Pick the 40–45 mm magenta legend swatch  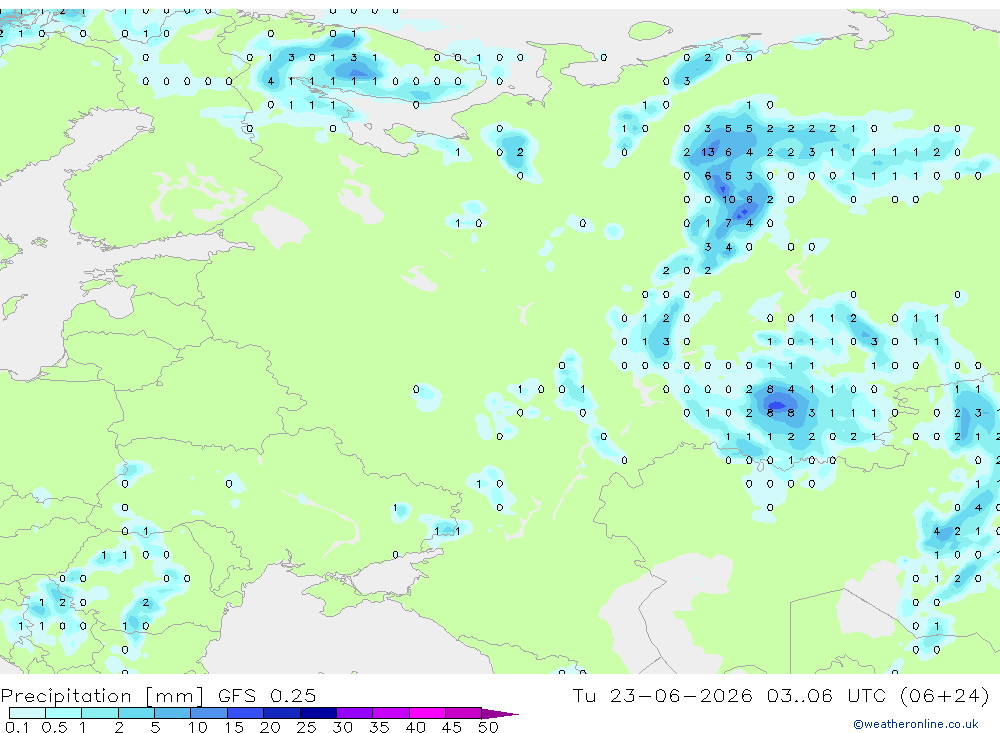pos(427,713)
